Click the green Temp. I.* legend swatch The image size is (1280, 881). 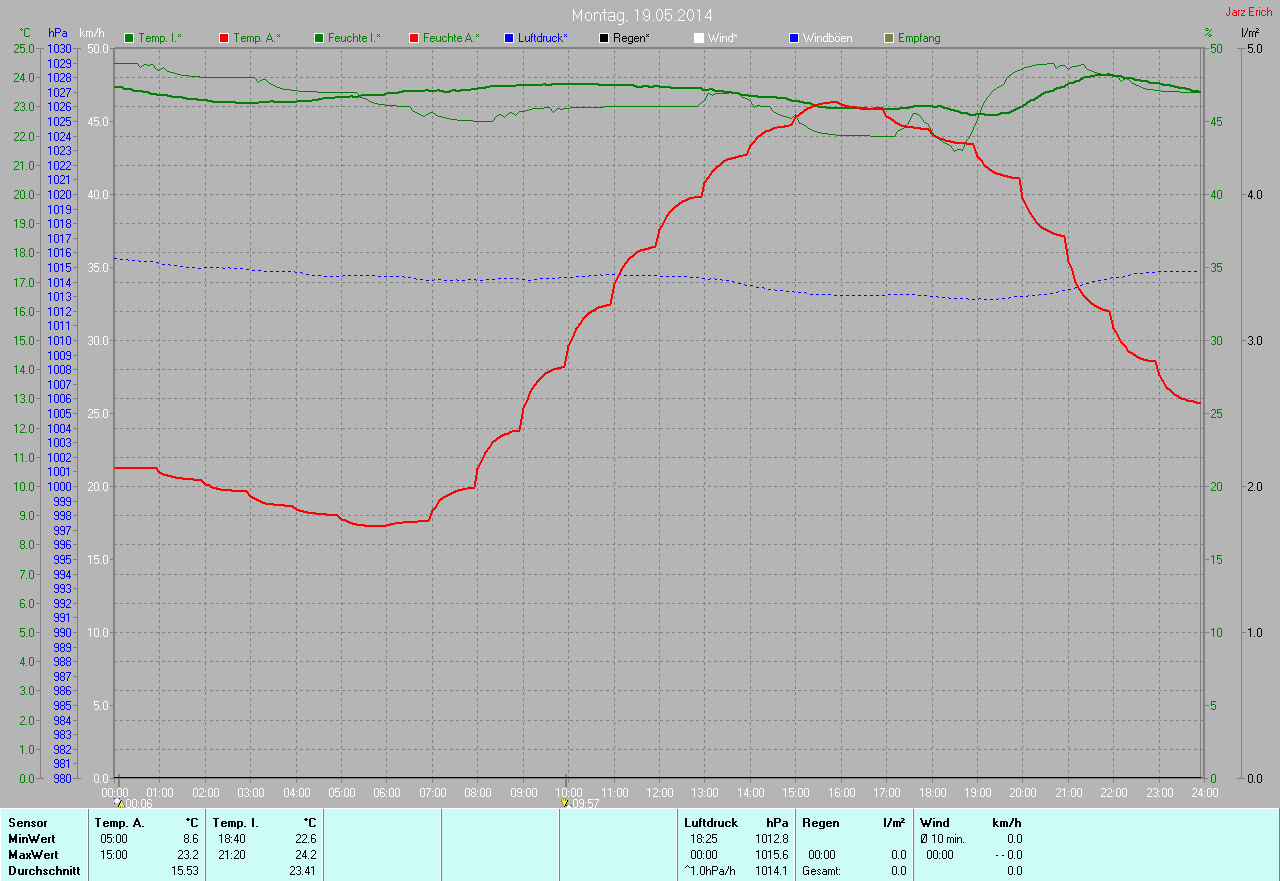click(129, 38)
